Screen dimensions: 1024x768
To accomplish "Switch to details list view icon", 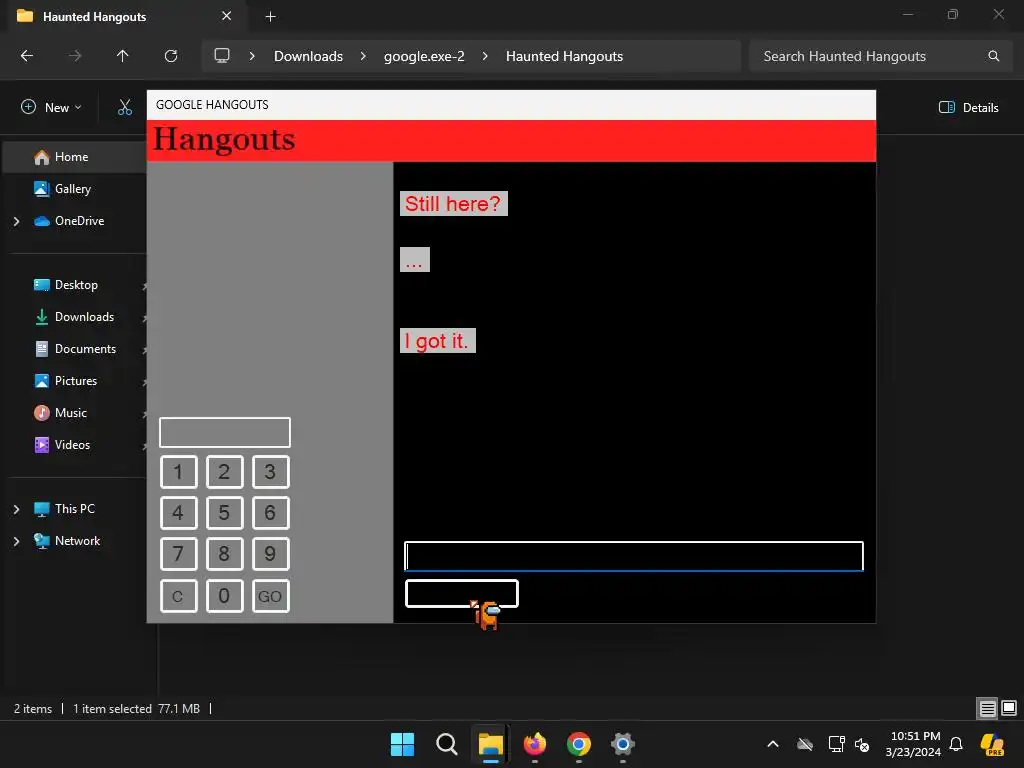I will 987,708.
